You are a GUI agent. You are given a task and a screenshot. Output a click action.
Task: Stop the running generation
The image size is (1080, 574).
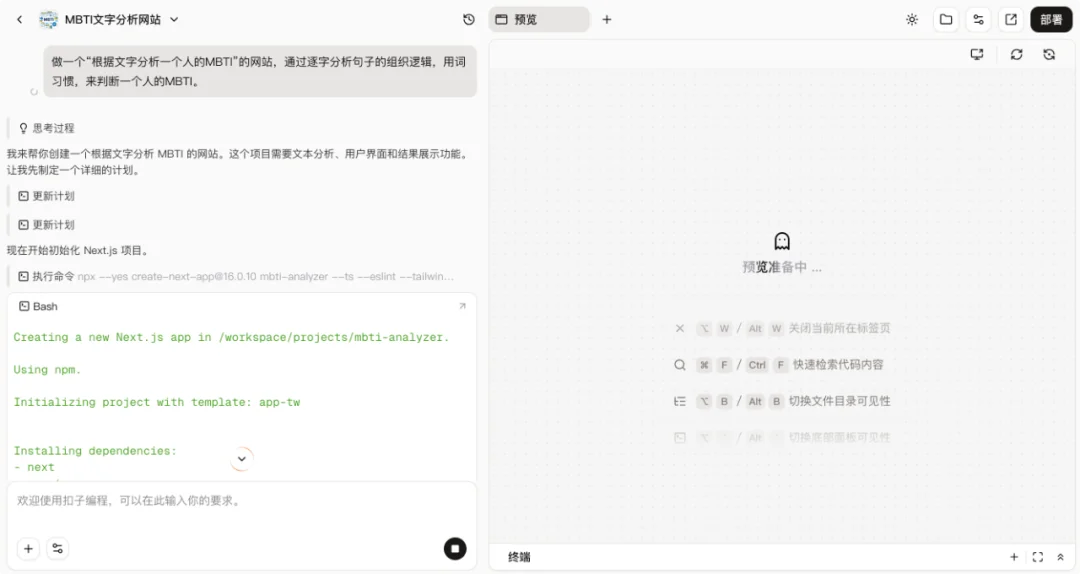click(455, 549)
